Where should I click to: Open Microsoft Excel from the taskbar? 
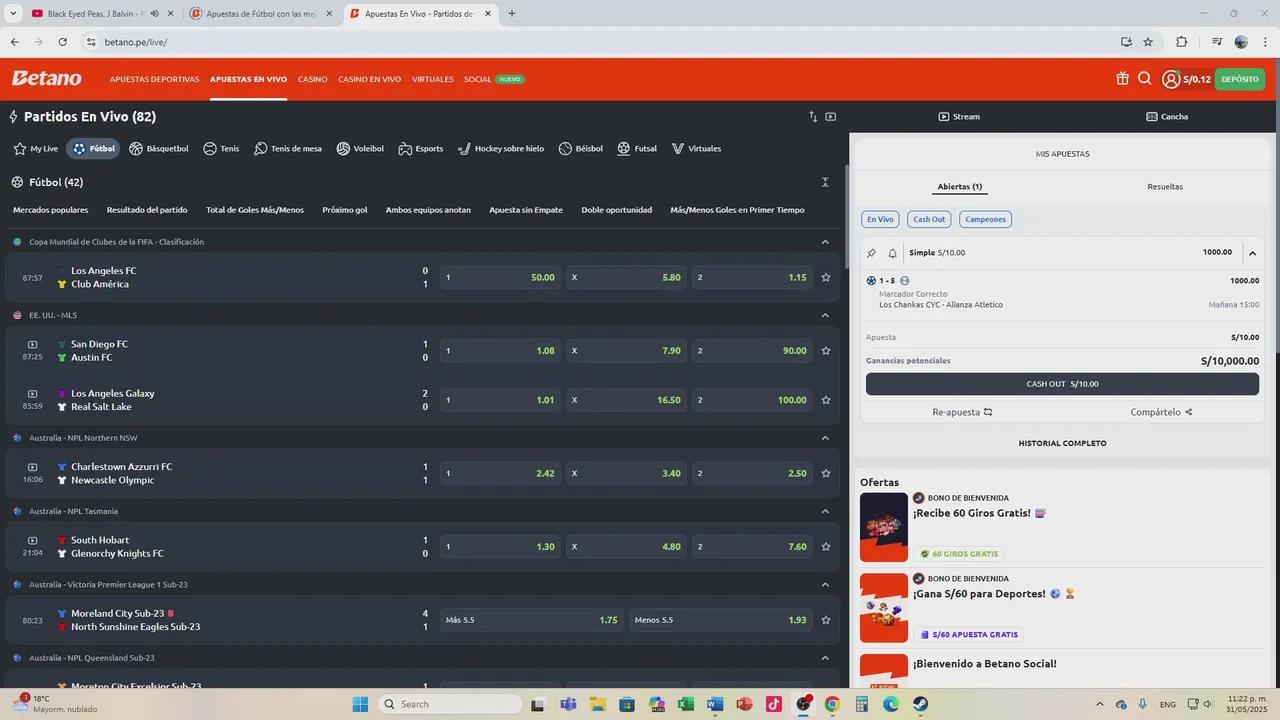tap(685, 704)
